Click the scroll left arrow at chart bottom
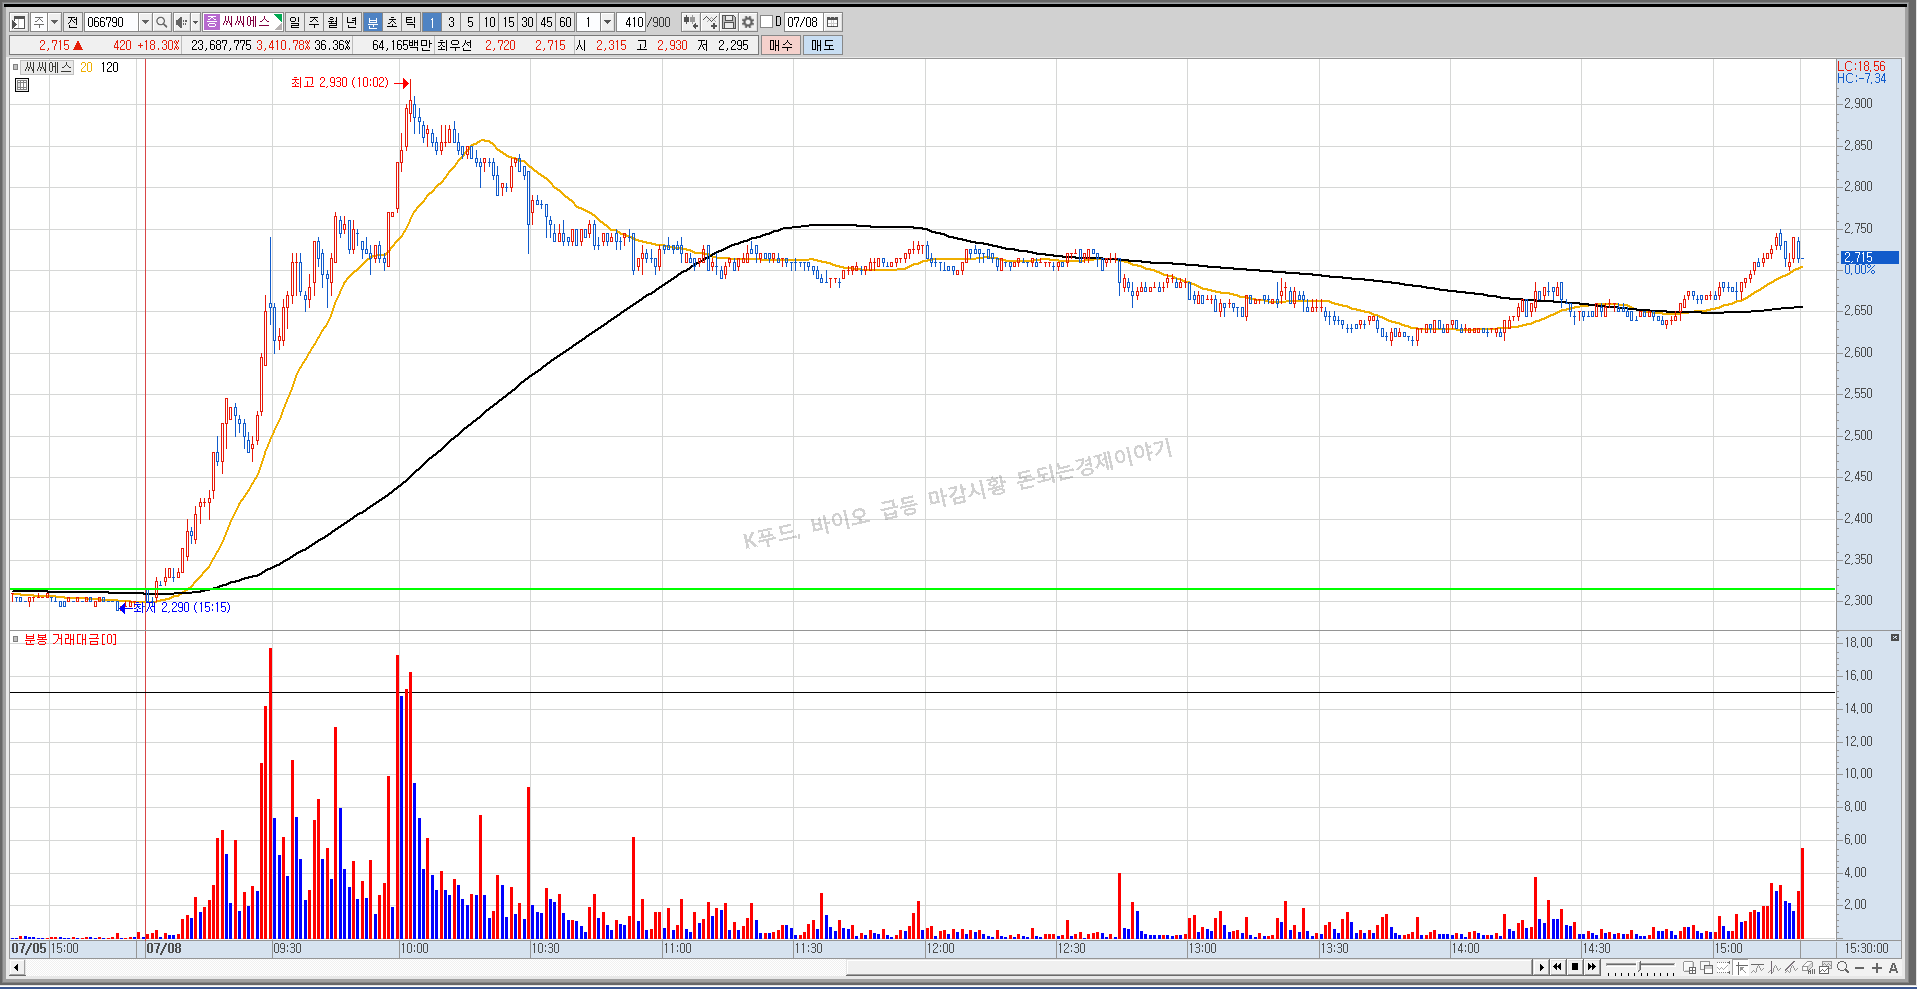Screen dimensions: 1917x989 (x=16, y=967)
